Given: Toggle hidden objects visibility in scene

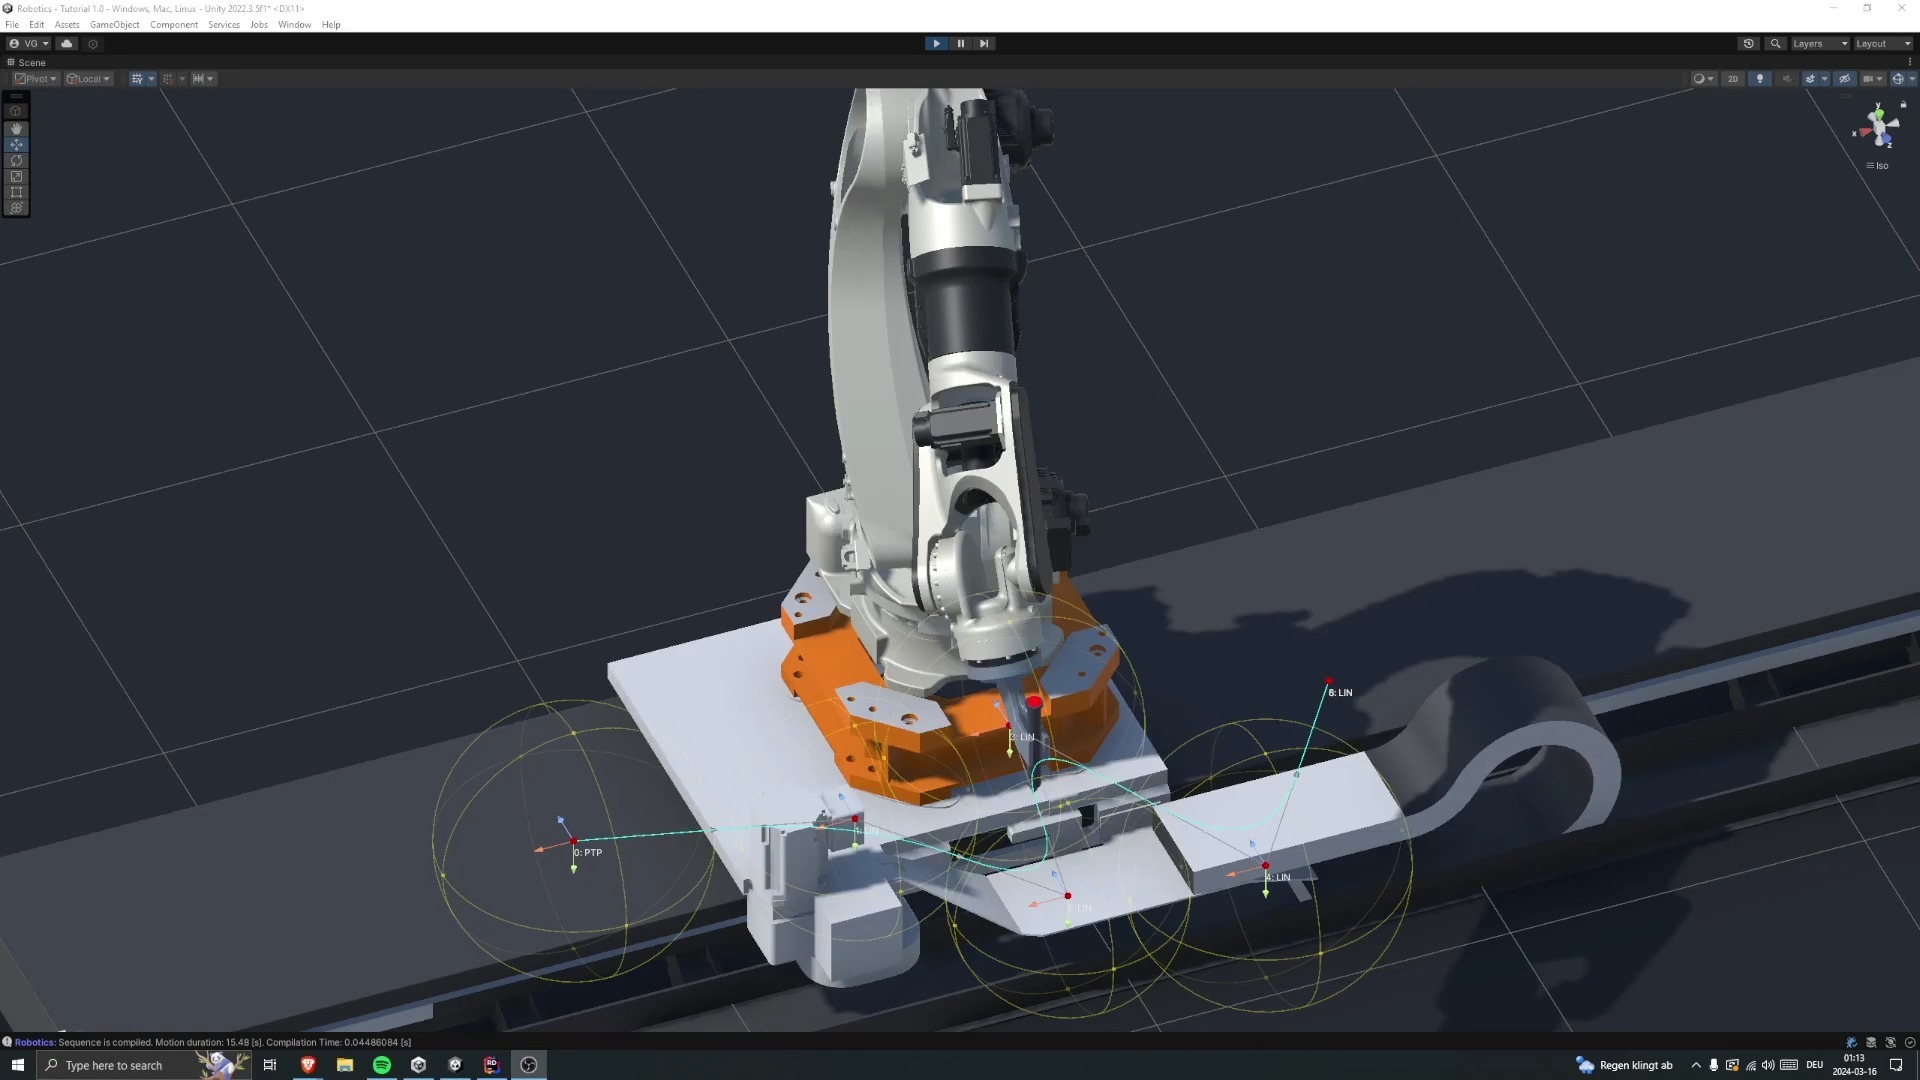Looking at the screenshot, I should [1845, 79].
